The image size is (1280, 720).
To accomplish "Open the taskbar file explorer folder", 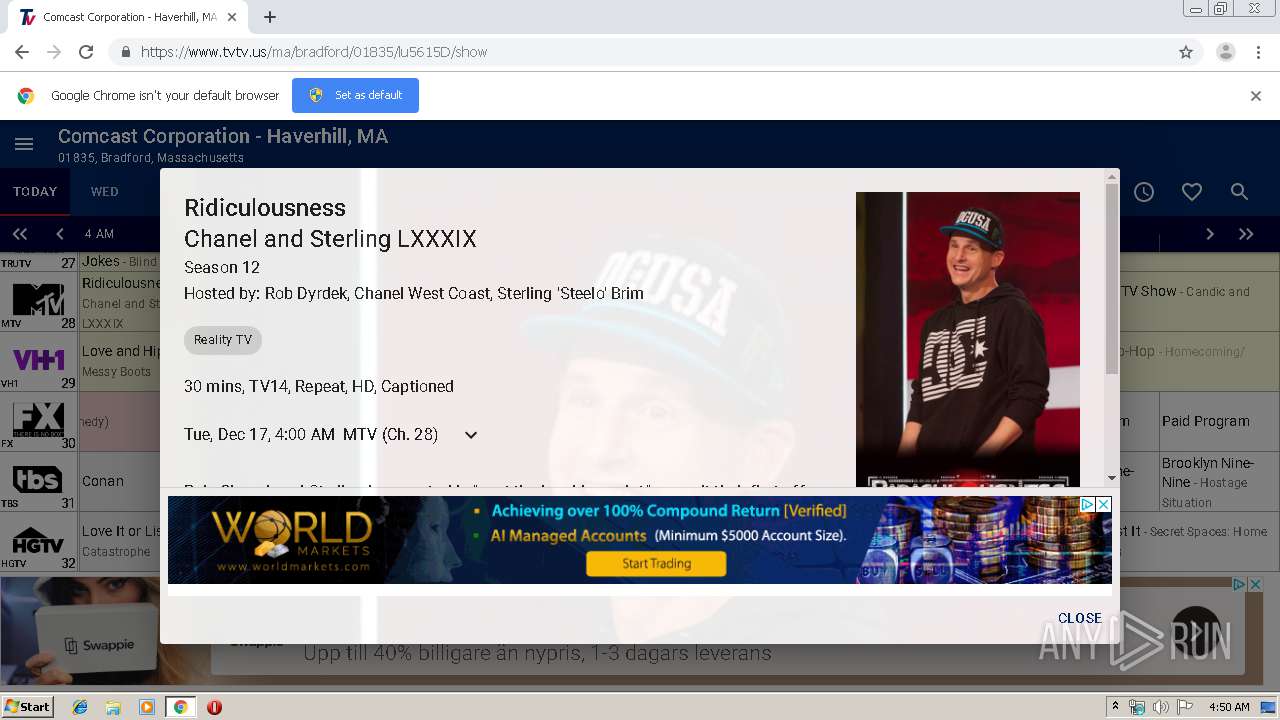I will (113, 707).
